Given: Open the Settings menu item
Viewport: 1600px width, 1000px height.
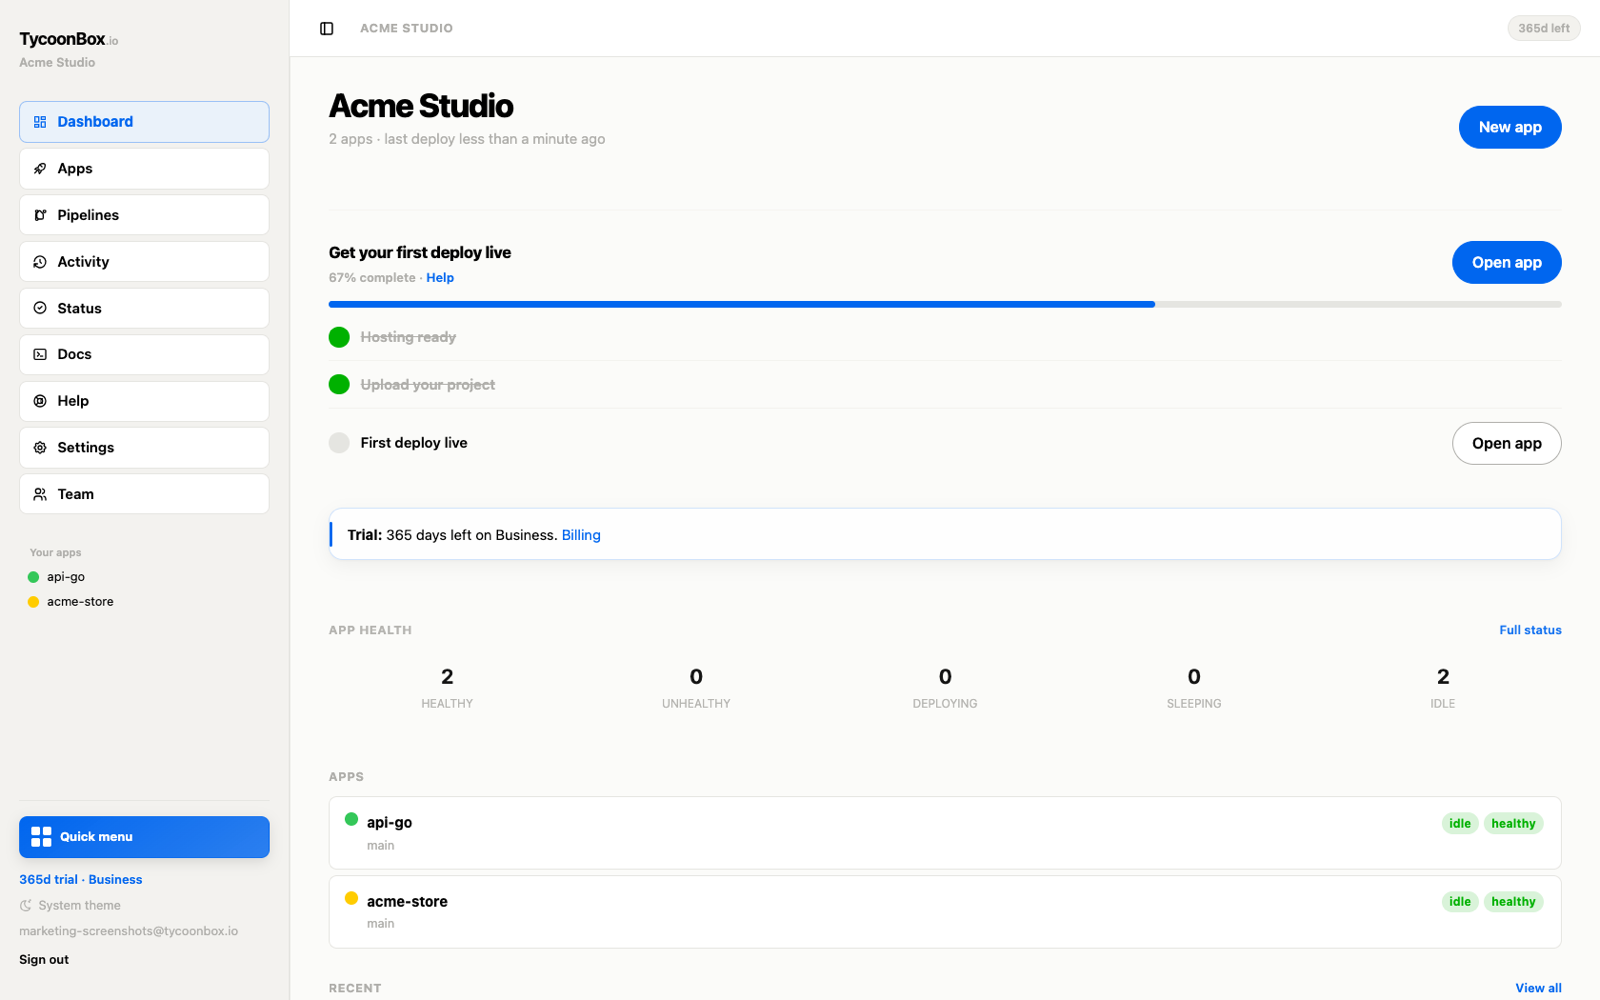Looking at the screenshot, I should (144, 448).
